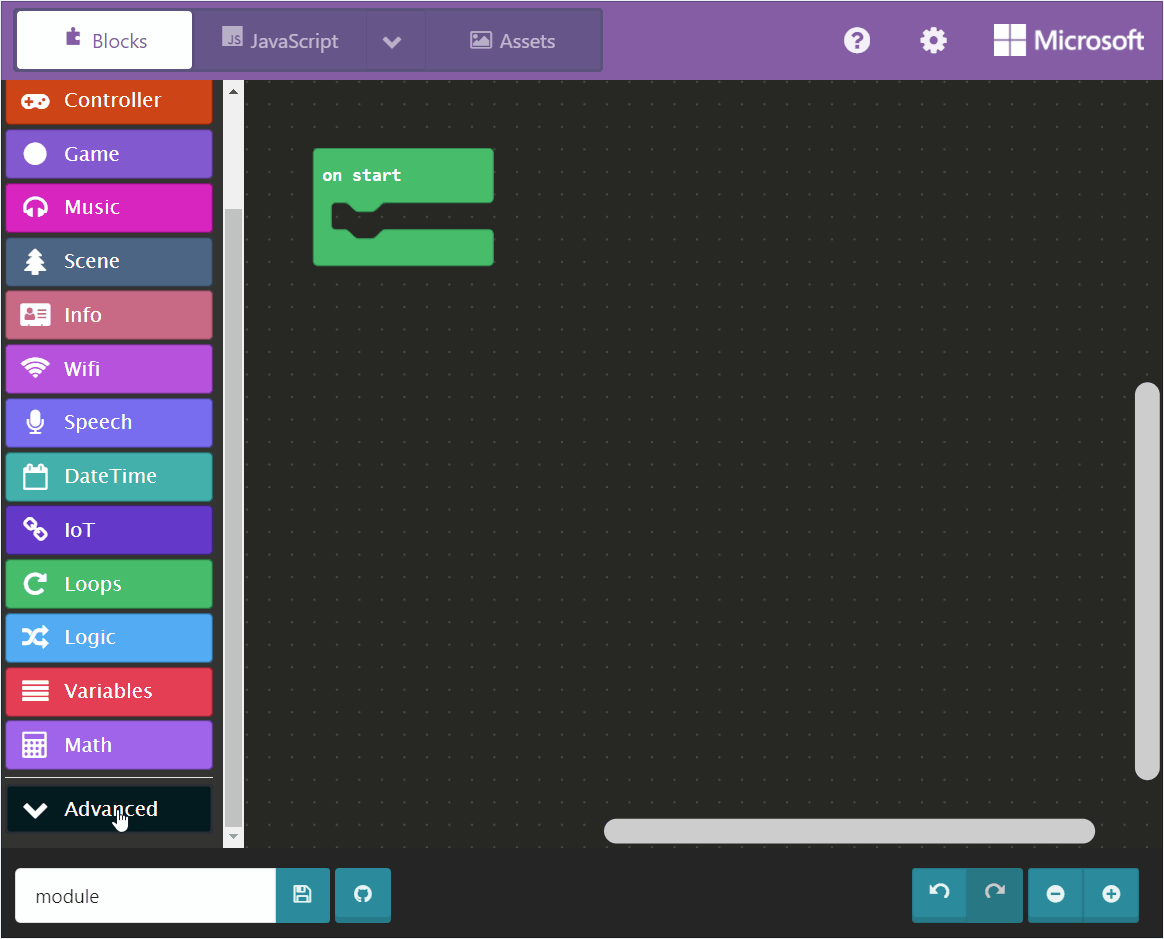The width and height of the screenshot is (1164, 939).
Task: Zoom out the workspace
Action: (x=1055, y=894)
